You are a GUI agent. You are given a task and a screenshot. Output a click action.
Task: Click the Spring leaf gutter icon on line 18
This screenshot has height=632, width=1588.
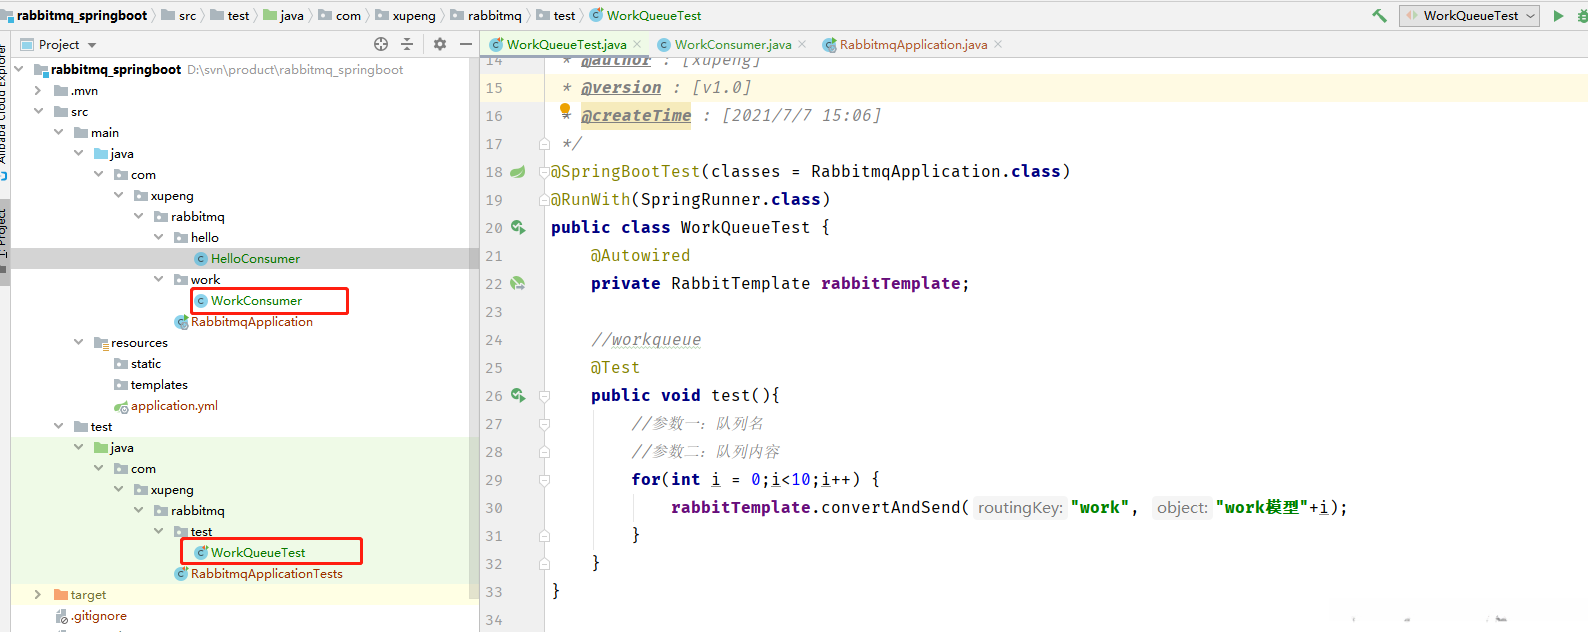[x=518, y=172]
